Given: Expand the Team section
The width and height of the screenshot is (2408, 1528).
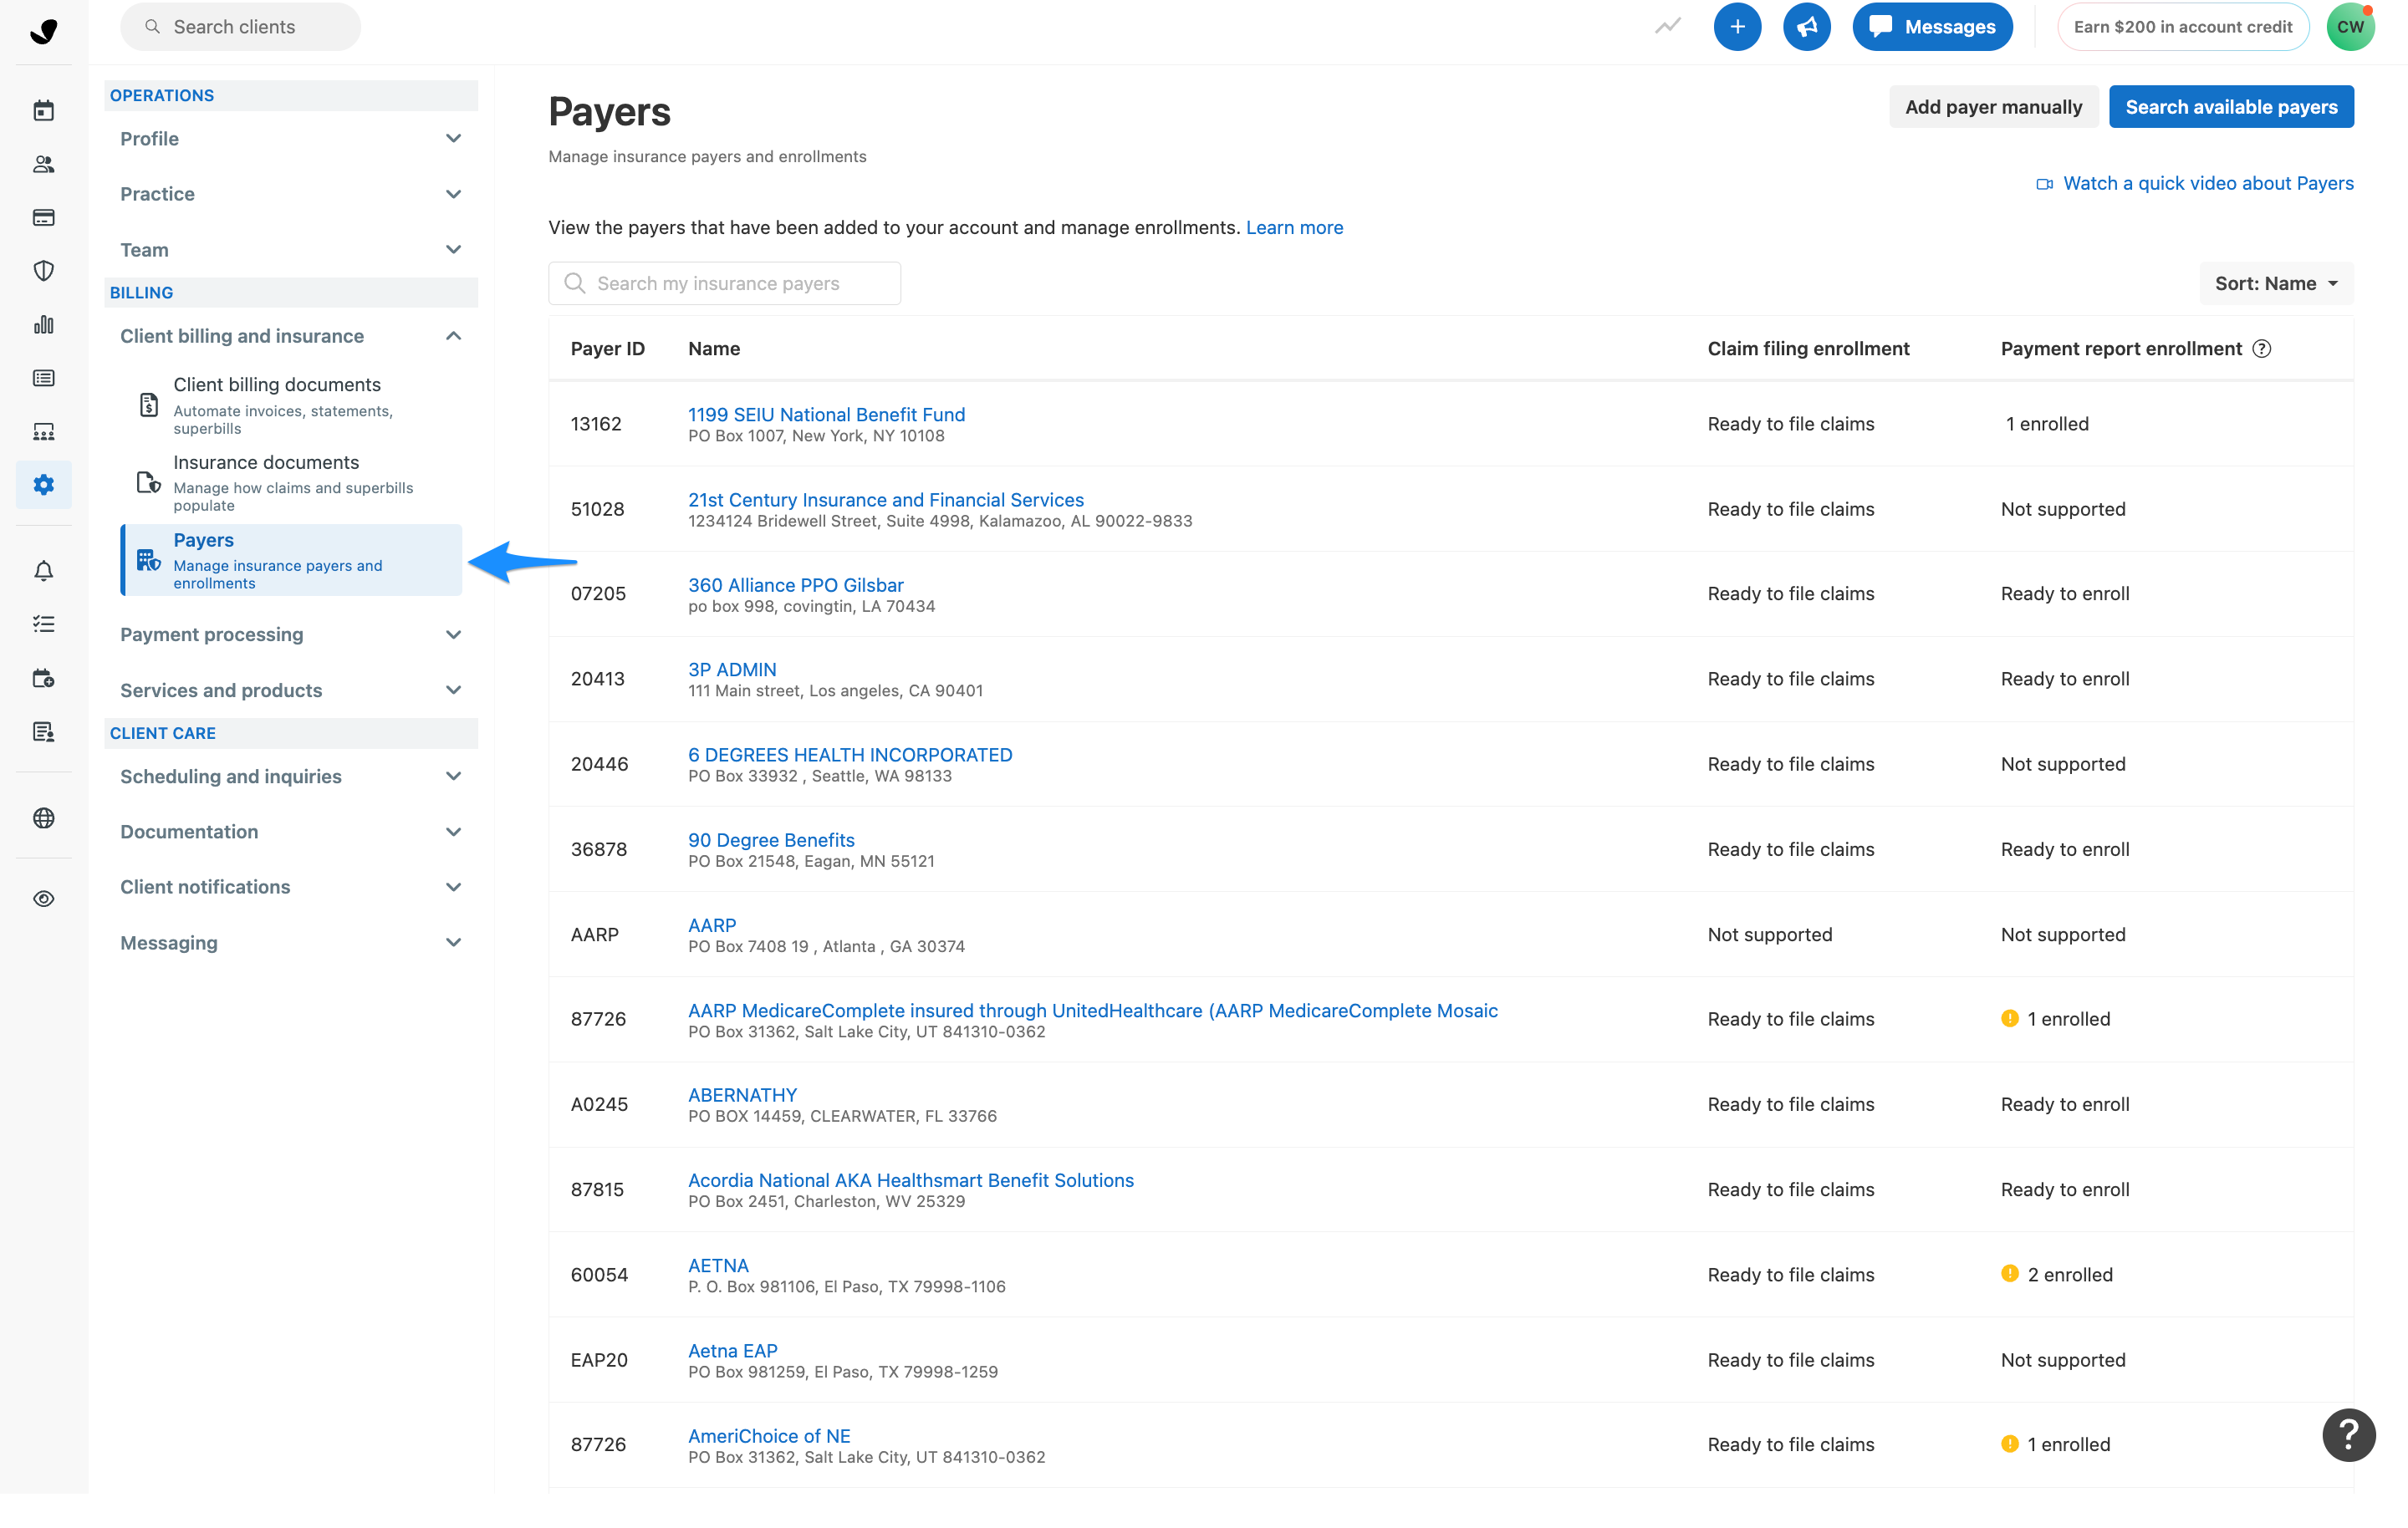Looking at the screenshot, I should coord(290,250).
